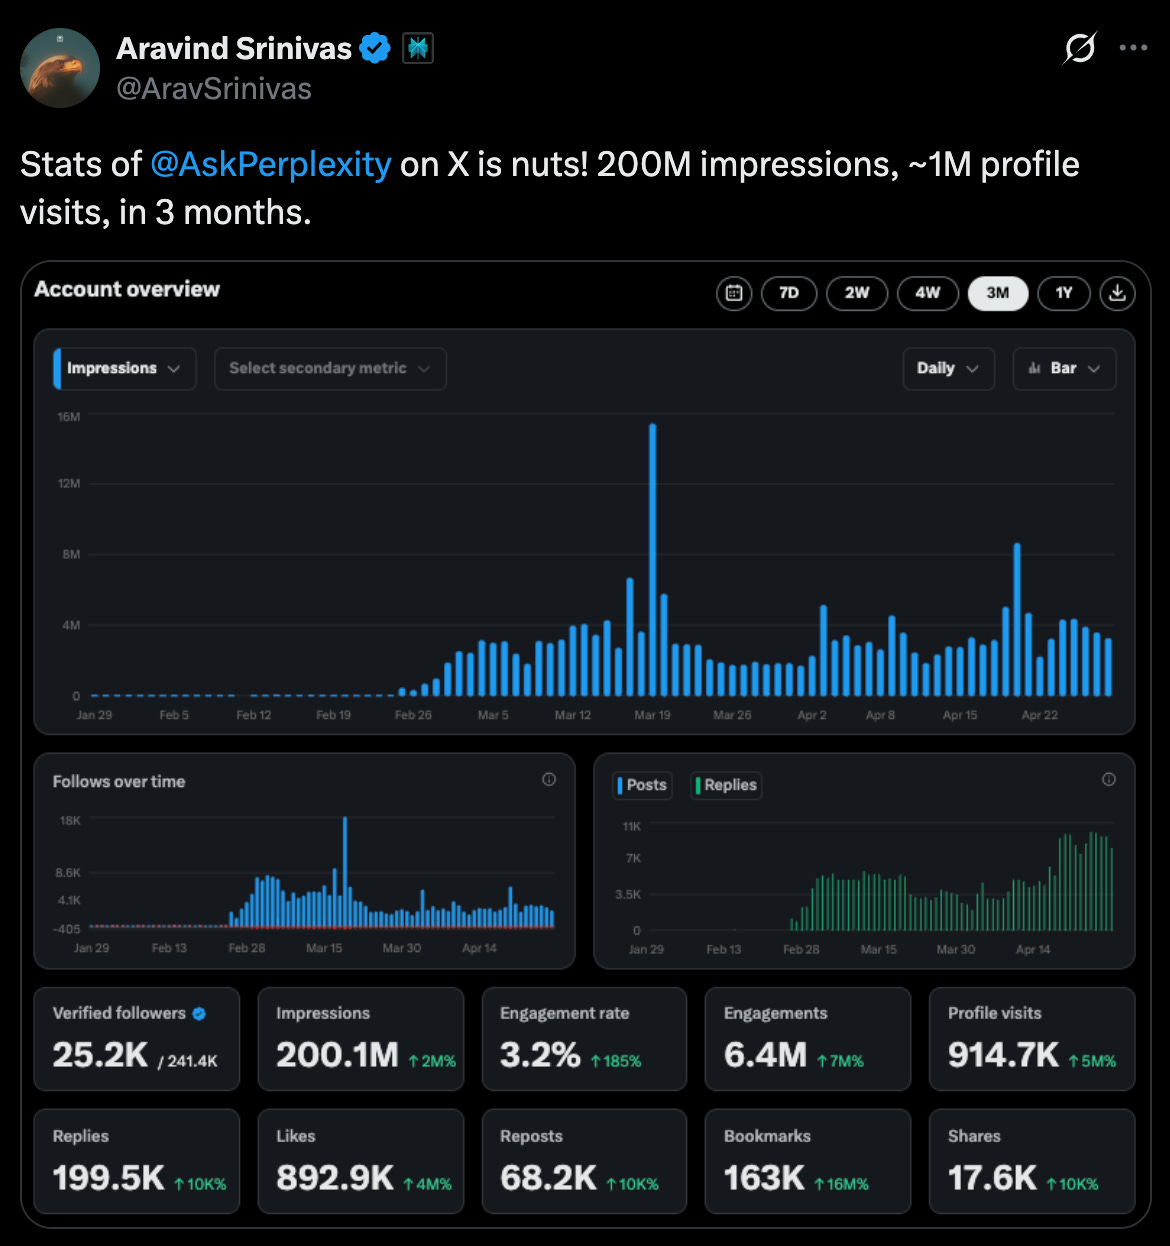The height and width of the screenshot is (1246, 1170).
Task: Click the verified icon beside Verified followers
Action: (x=199, y=1013)
